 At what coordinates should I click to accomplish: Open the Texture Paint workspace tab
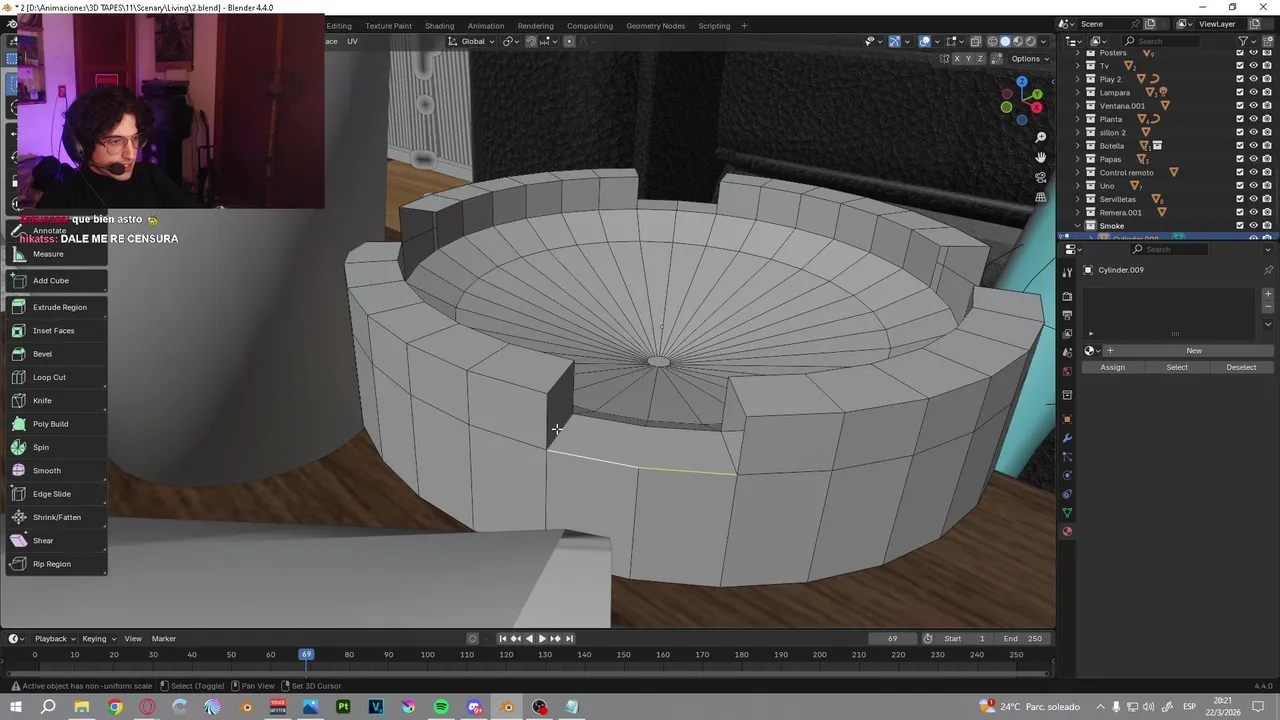[388, 26]
